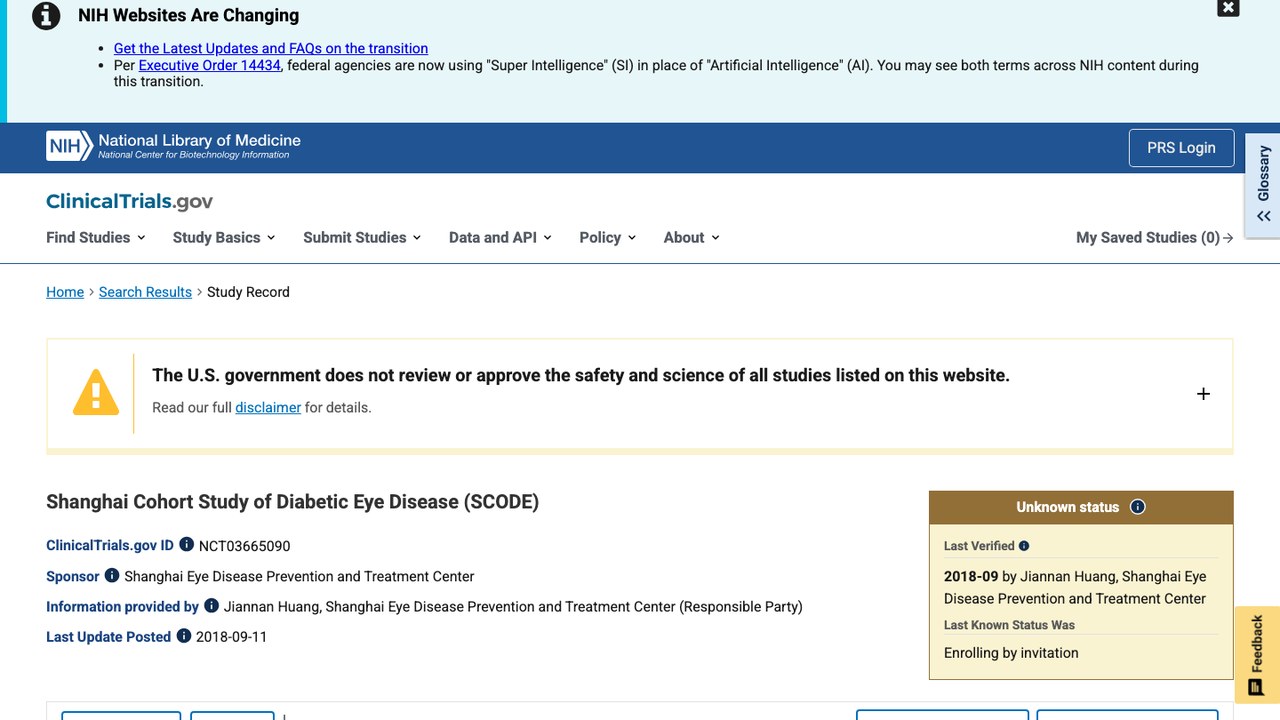This screenshot has width=1280, height=720.
Task: Open the ClinicalTrials.gov home logo
Action: click(130, 201)
